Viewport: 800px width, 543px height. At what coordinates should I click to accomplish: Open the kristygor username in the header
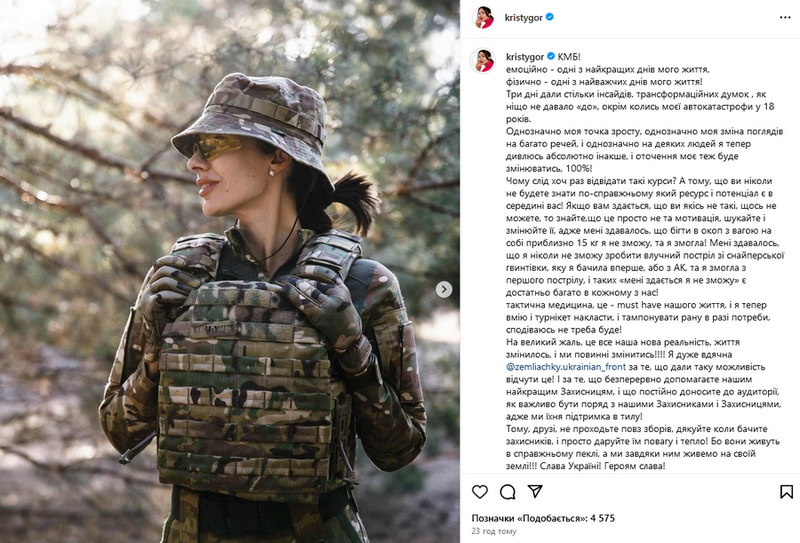point(523,17)
